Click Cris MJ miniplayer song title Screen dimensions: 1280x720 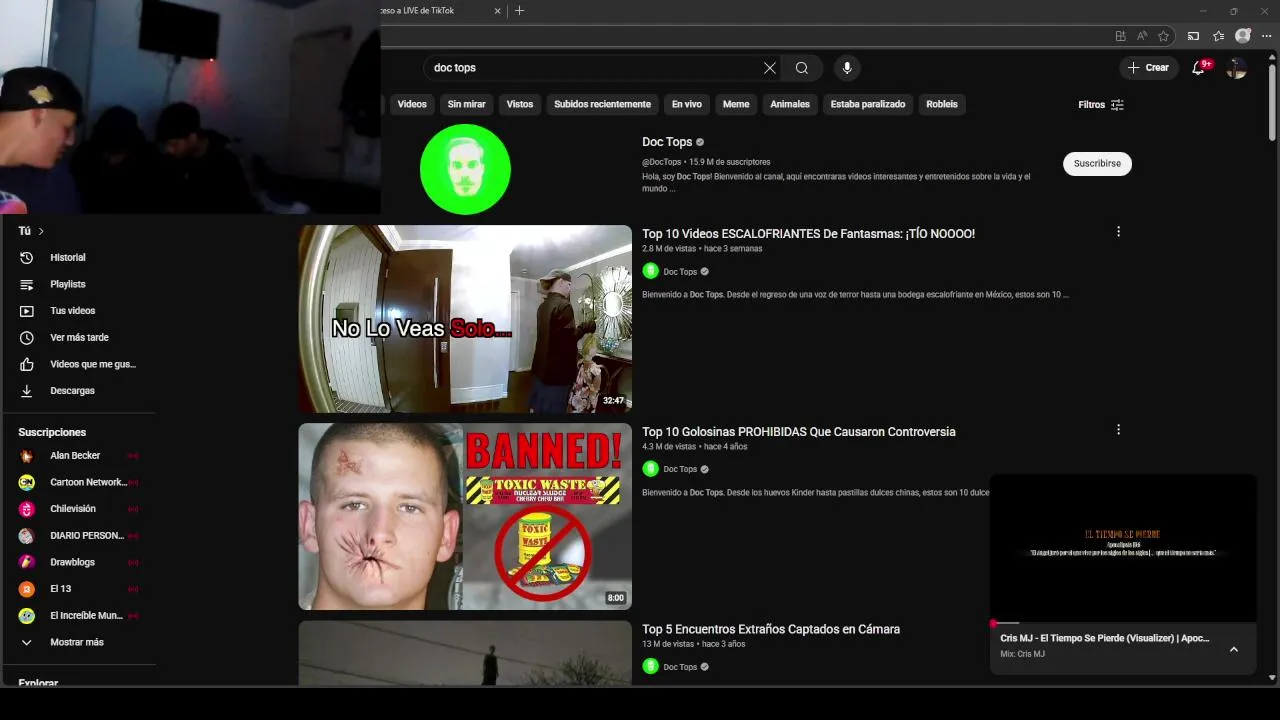coord(1104,638)
